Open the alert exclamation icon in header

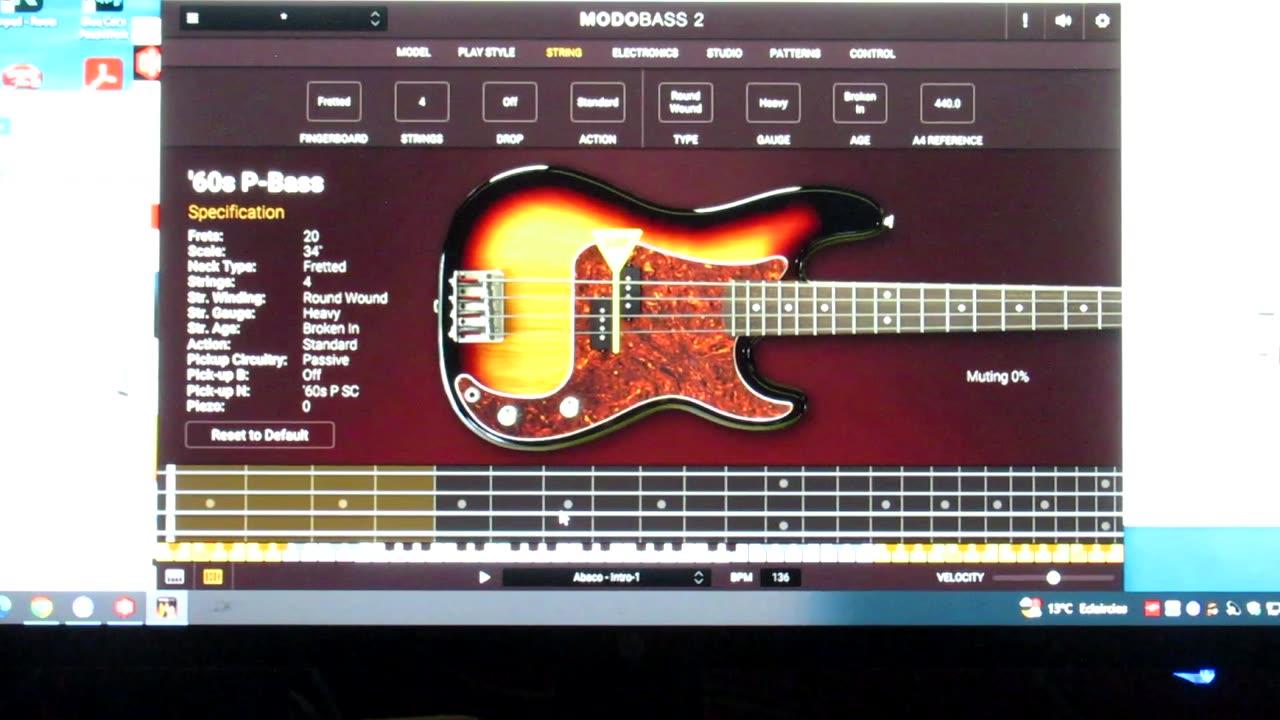click(x=1024, y=20)
